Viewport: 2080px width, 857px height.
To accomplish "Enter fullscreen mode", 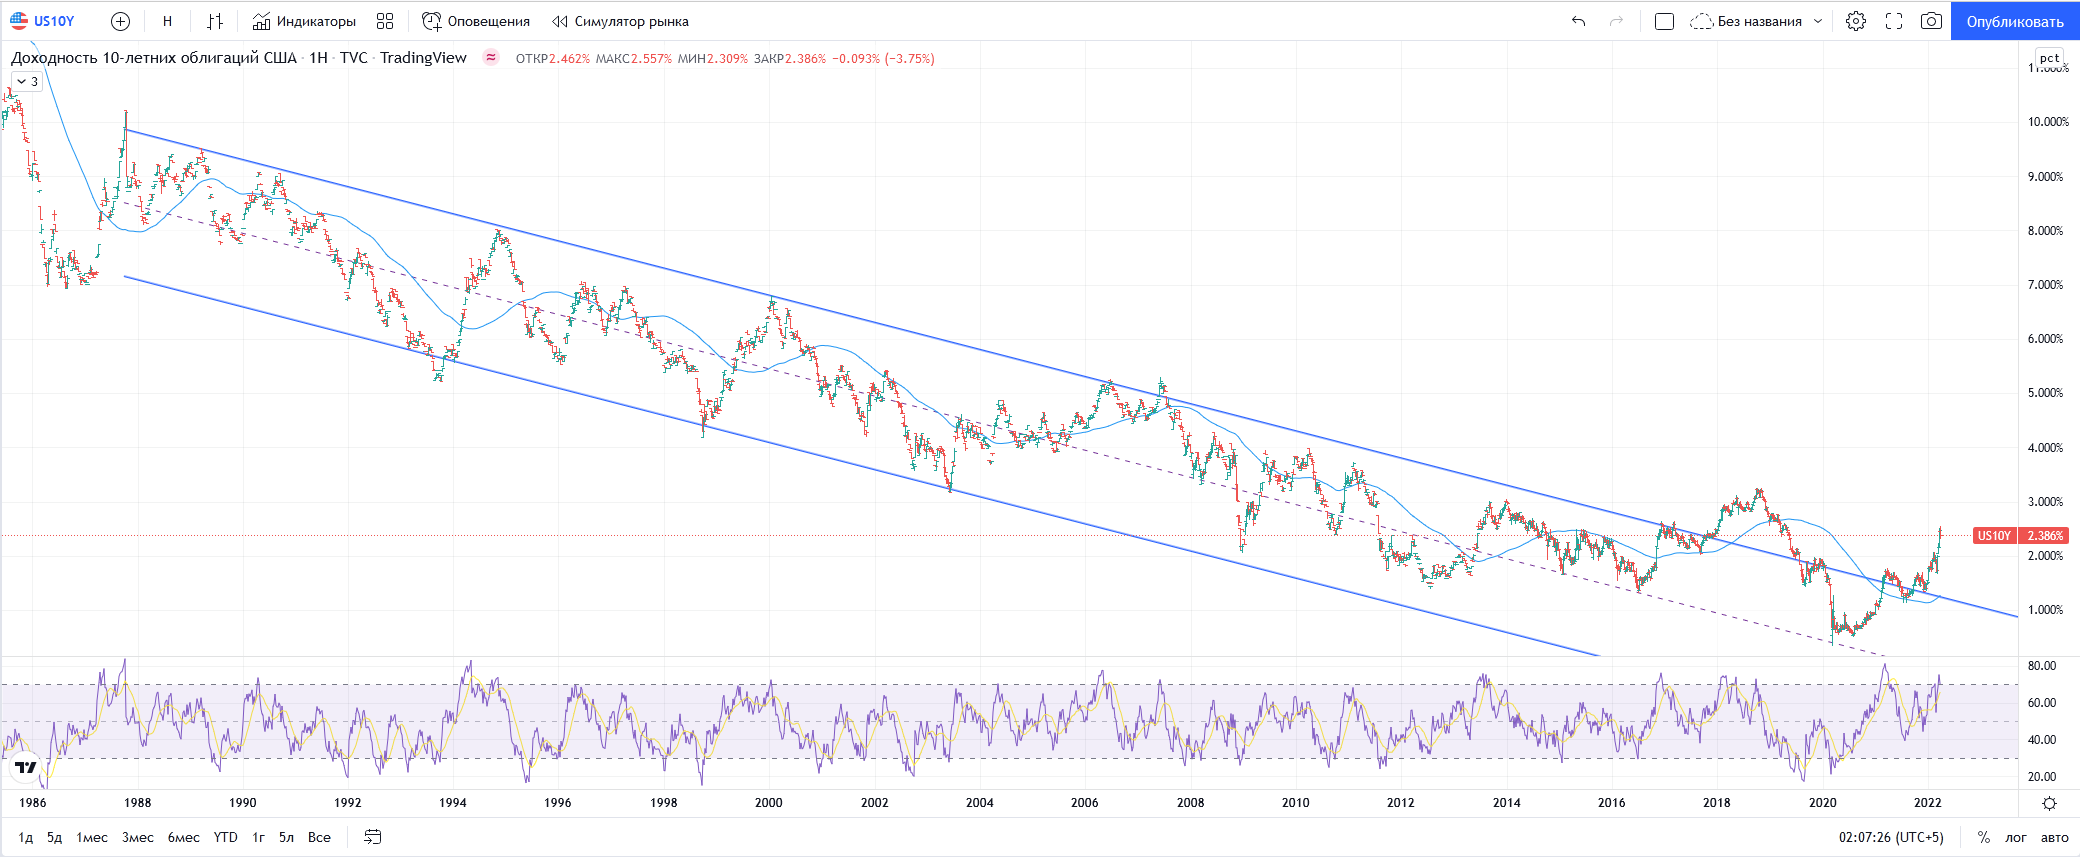I will pos(1894,21).
